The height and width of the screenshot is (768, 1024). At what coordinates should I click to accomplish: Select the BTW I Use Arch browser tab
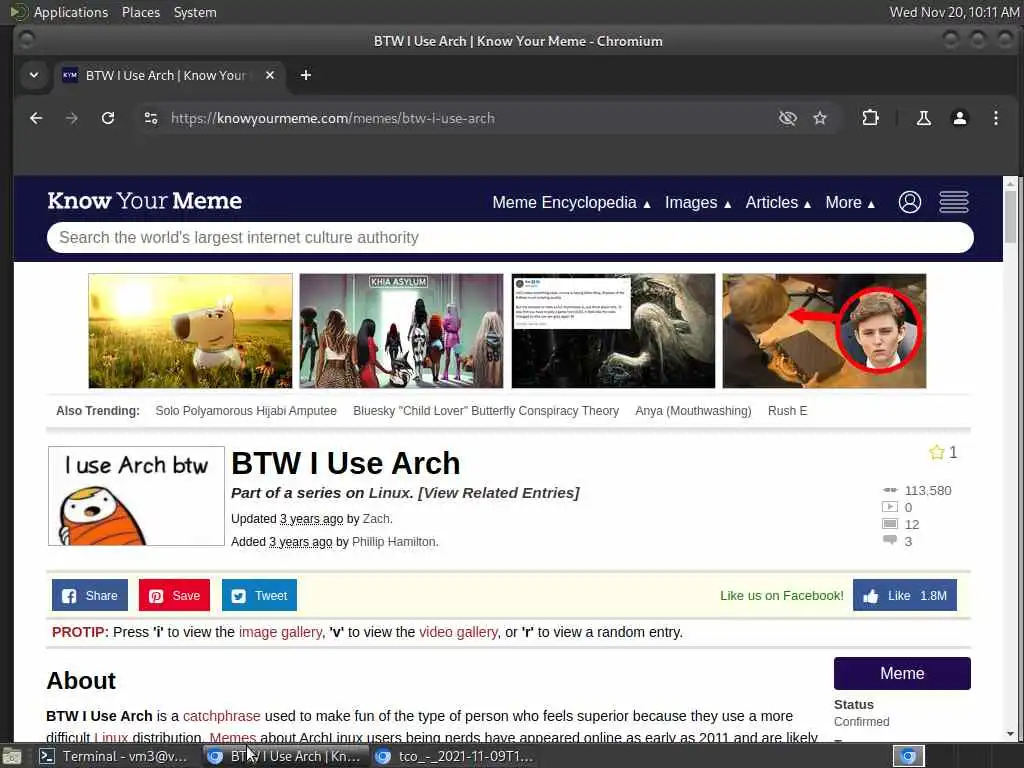coord(167,75)
